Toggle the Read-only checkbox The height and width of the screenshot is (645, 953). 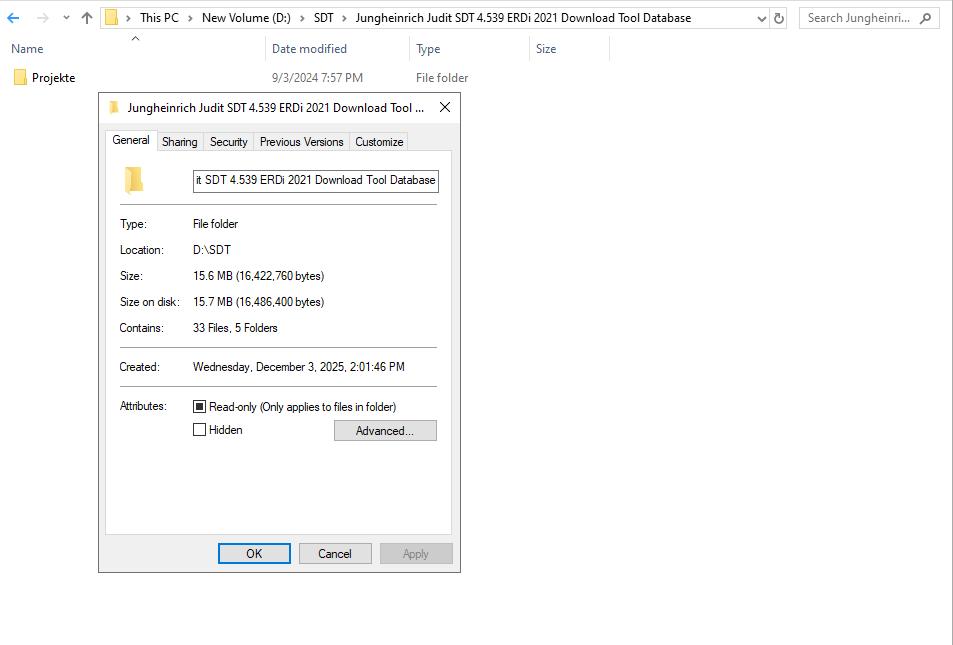[x=199, y=406]
